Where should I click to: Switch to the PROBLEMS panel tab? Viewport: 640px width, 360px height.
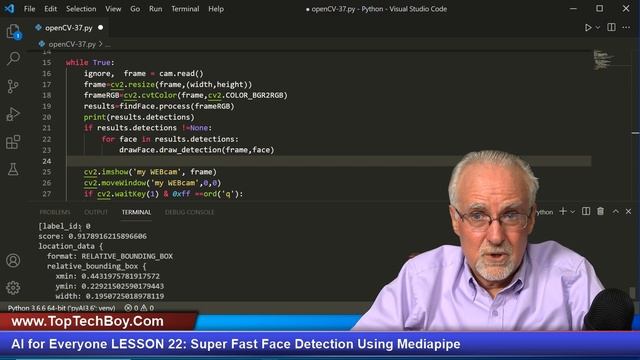click(55, 212)
